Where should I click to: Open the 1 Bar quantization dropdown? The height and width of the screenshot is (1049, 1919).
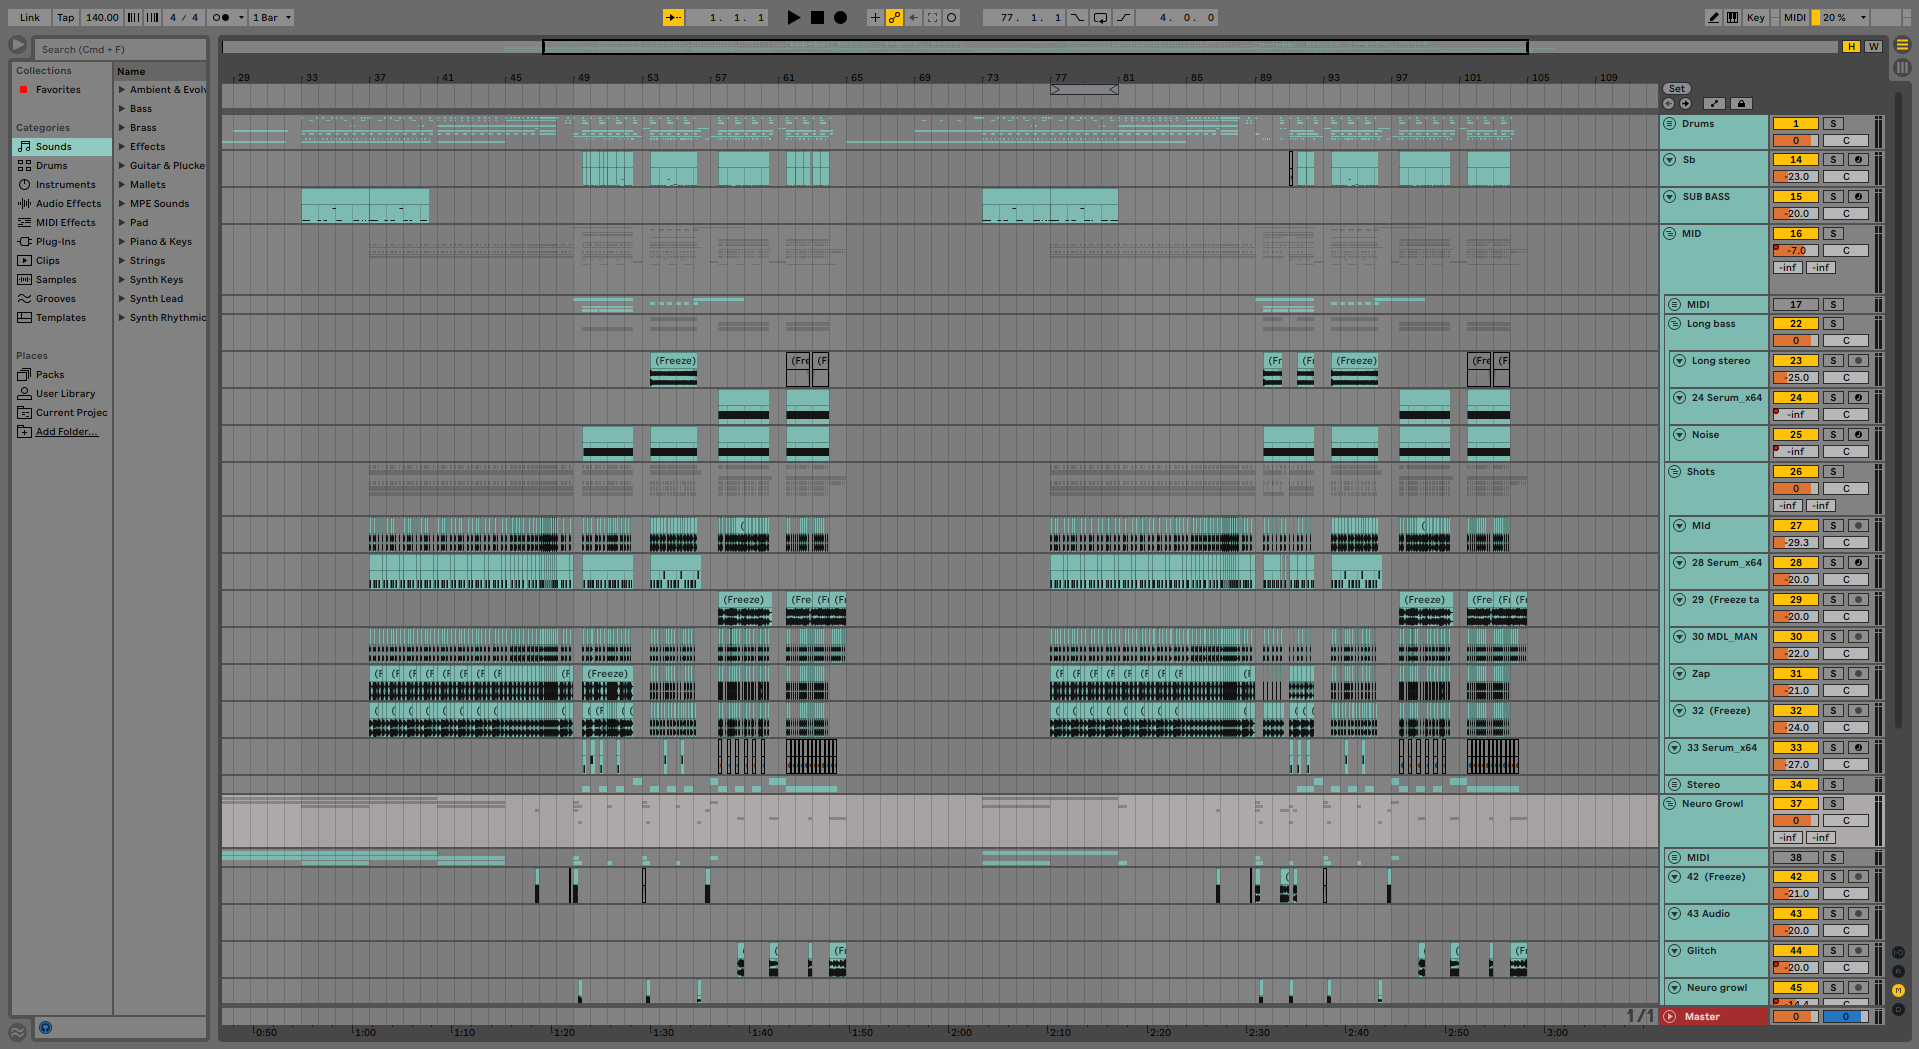pyautogui.click(x=271, y=17)
